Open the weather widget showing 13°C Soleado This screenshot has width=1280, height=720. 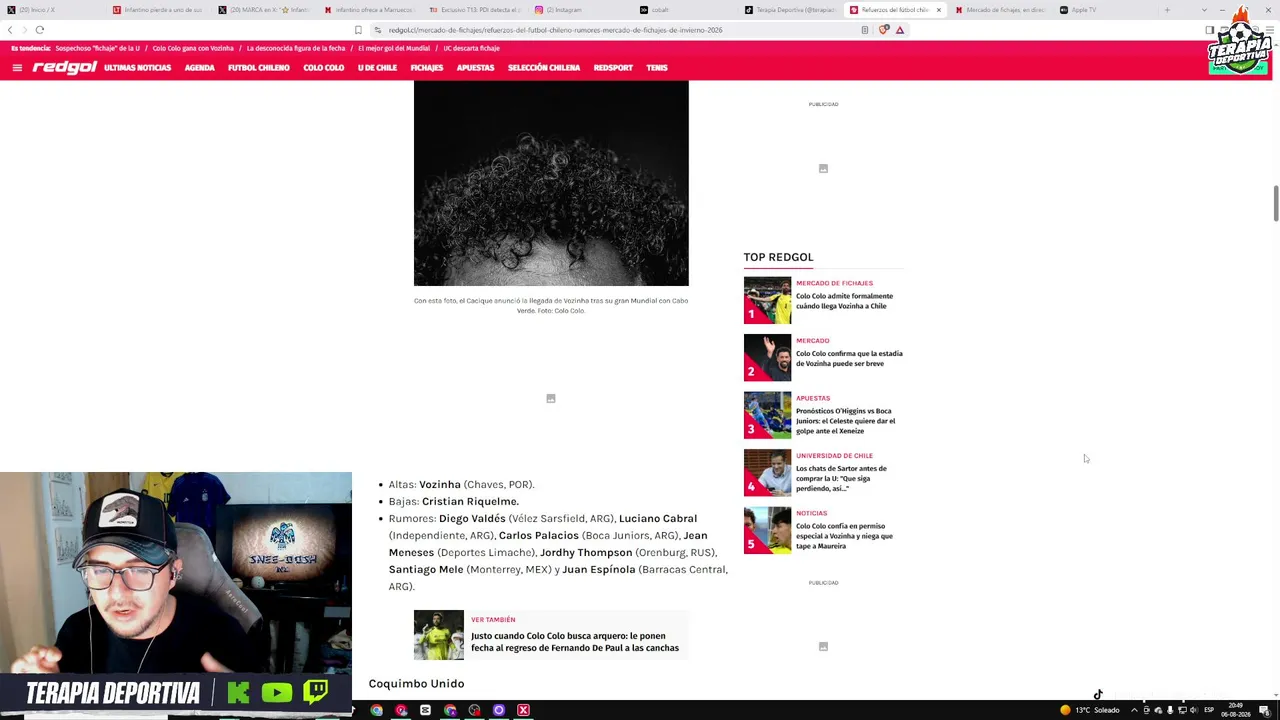coord(1090,710)
